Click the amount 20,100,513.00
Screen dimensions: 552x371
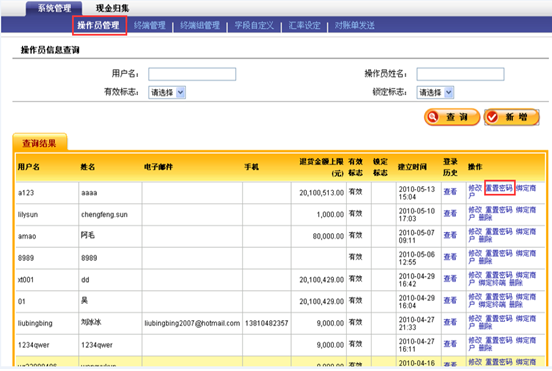tap(321, 193)
